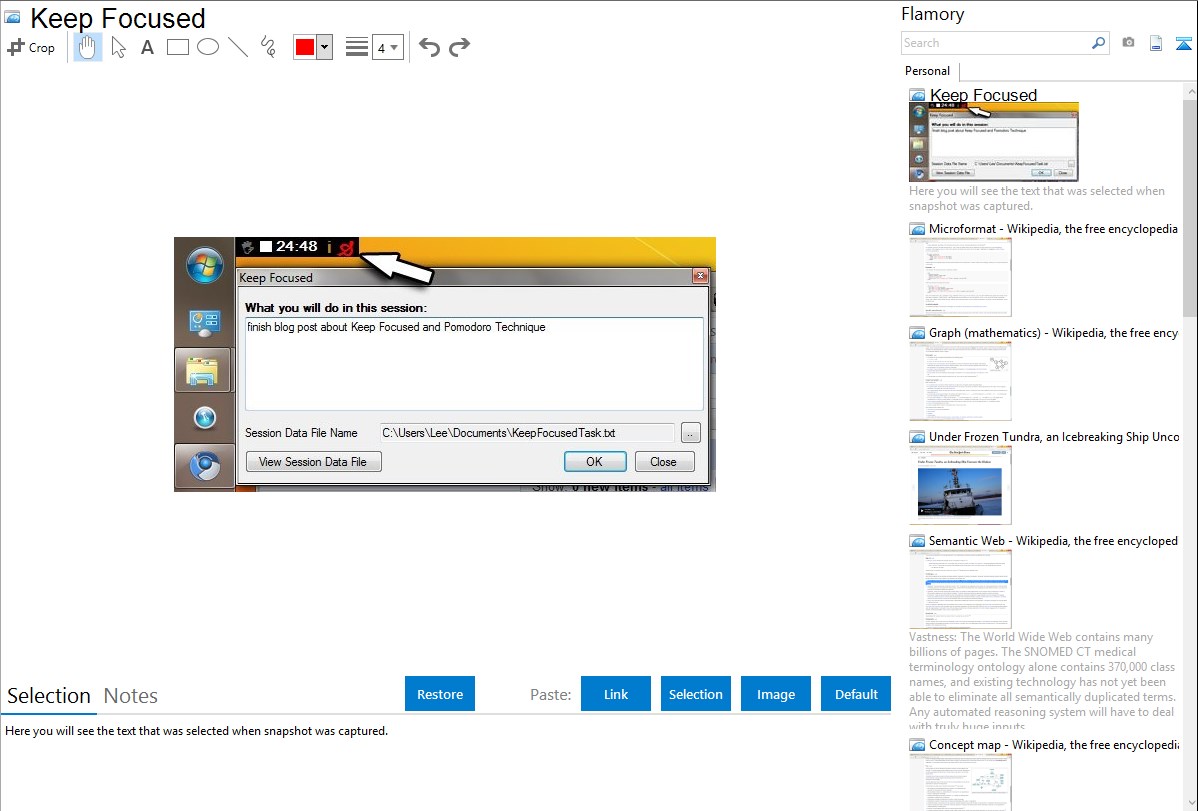Undo the last annotation
Viewport: 1198px width, 811px height.
click(429, 47)
